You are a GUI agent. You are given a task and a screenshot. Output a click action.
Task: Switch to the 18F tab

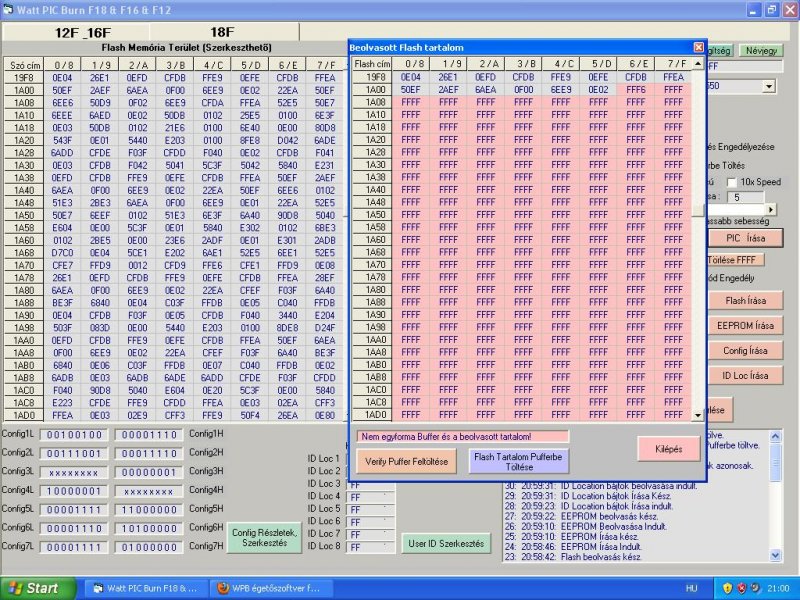click(x=223, y=32)
